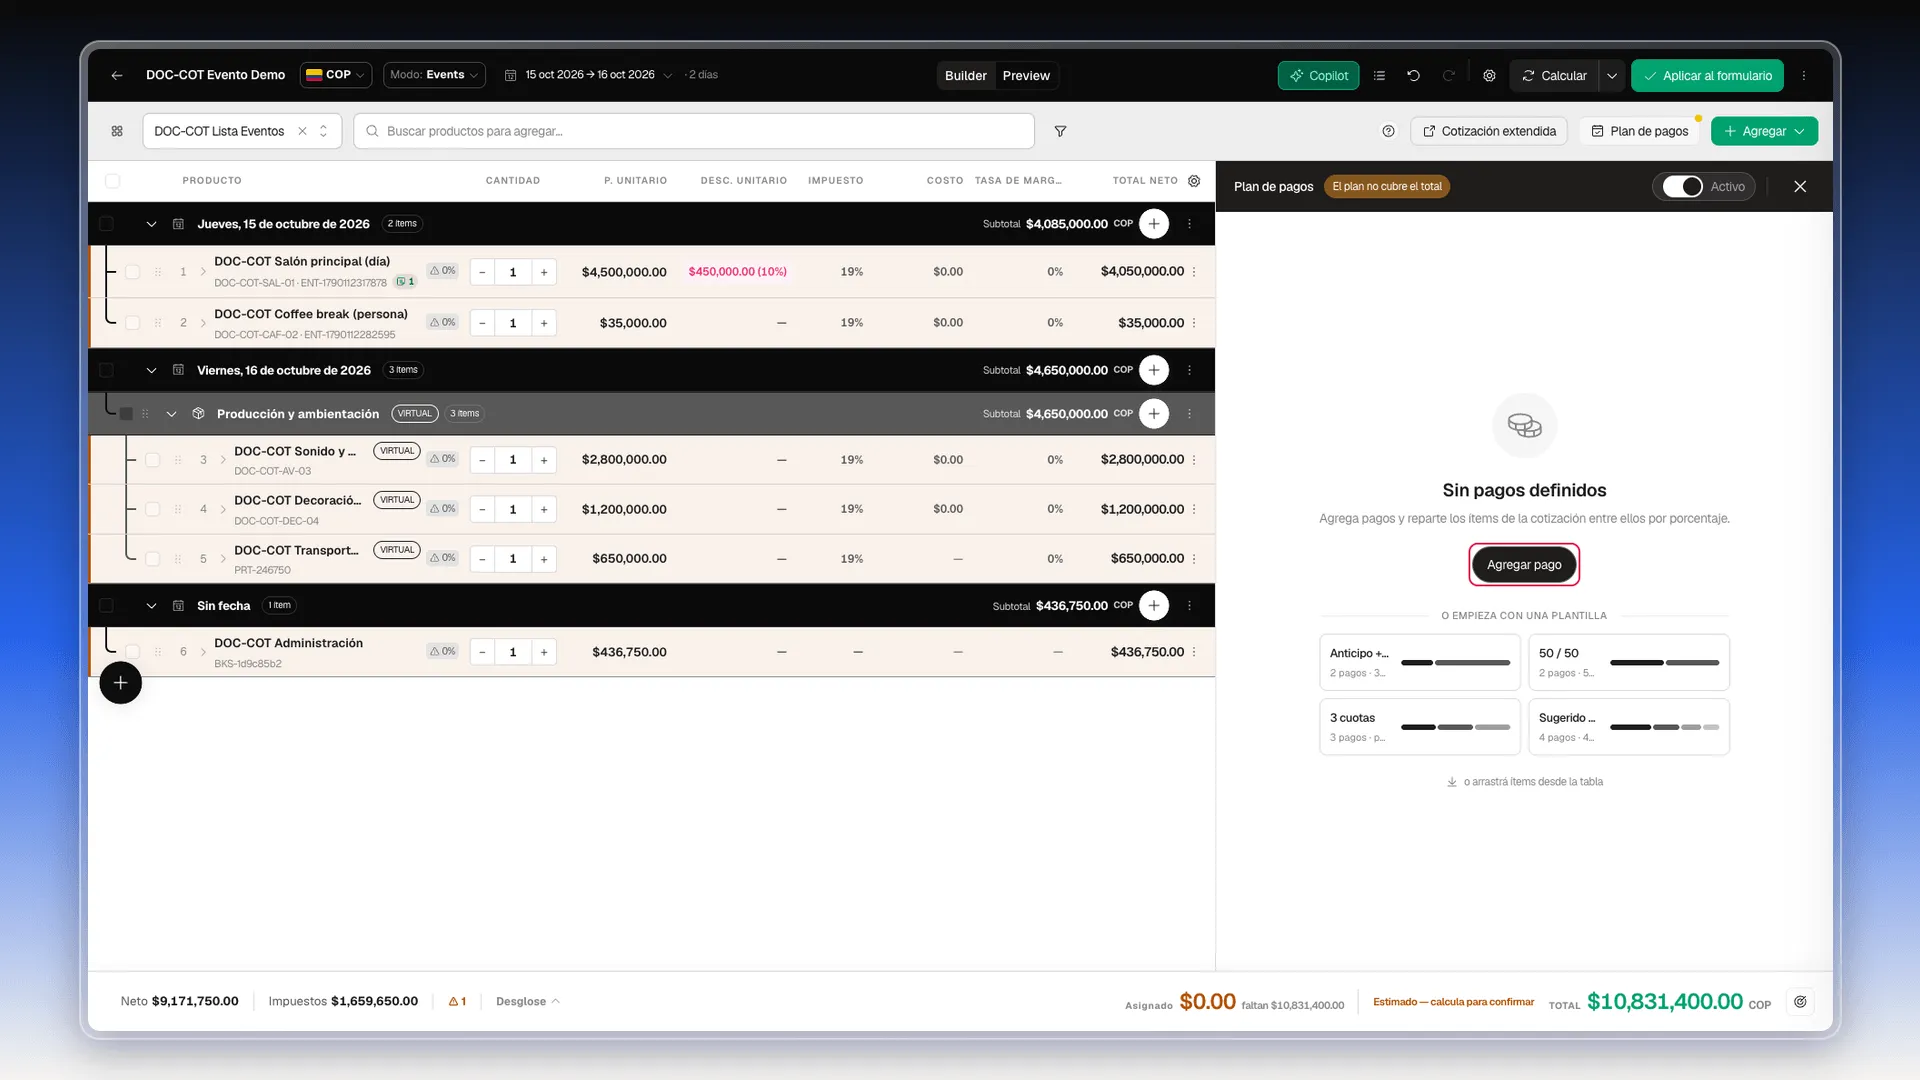Click the list view icon beside Copilot
Screen dimensions: 1920x1080
1379,75
